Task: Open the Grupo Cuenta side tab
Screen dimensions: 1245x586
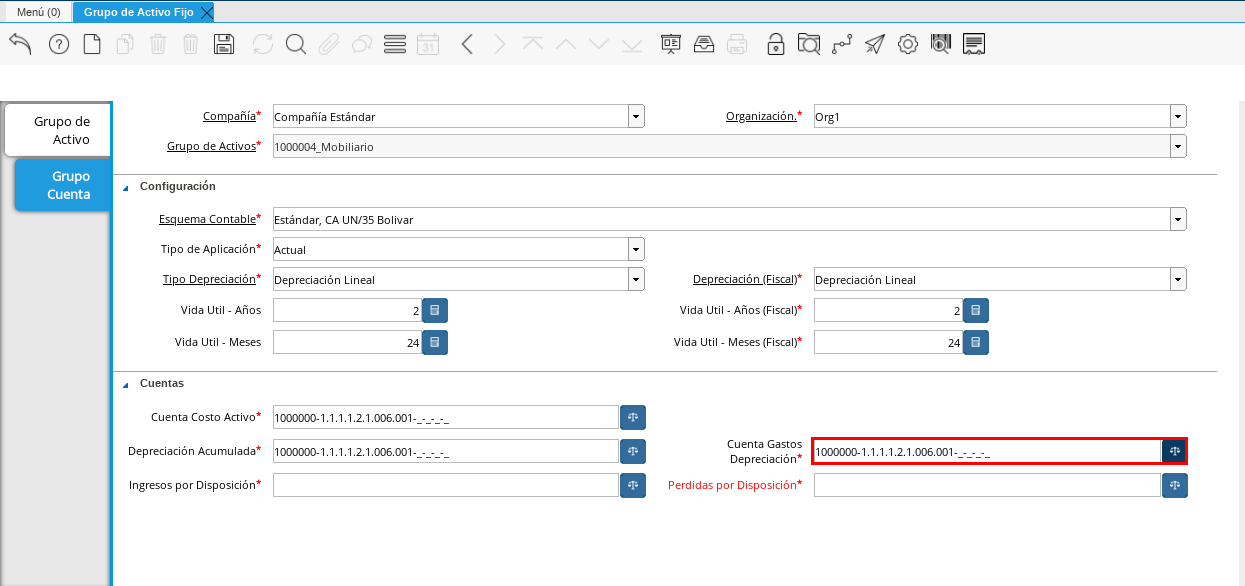Action: (x=63, y=185)
